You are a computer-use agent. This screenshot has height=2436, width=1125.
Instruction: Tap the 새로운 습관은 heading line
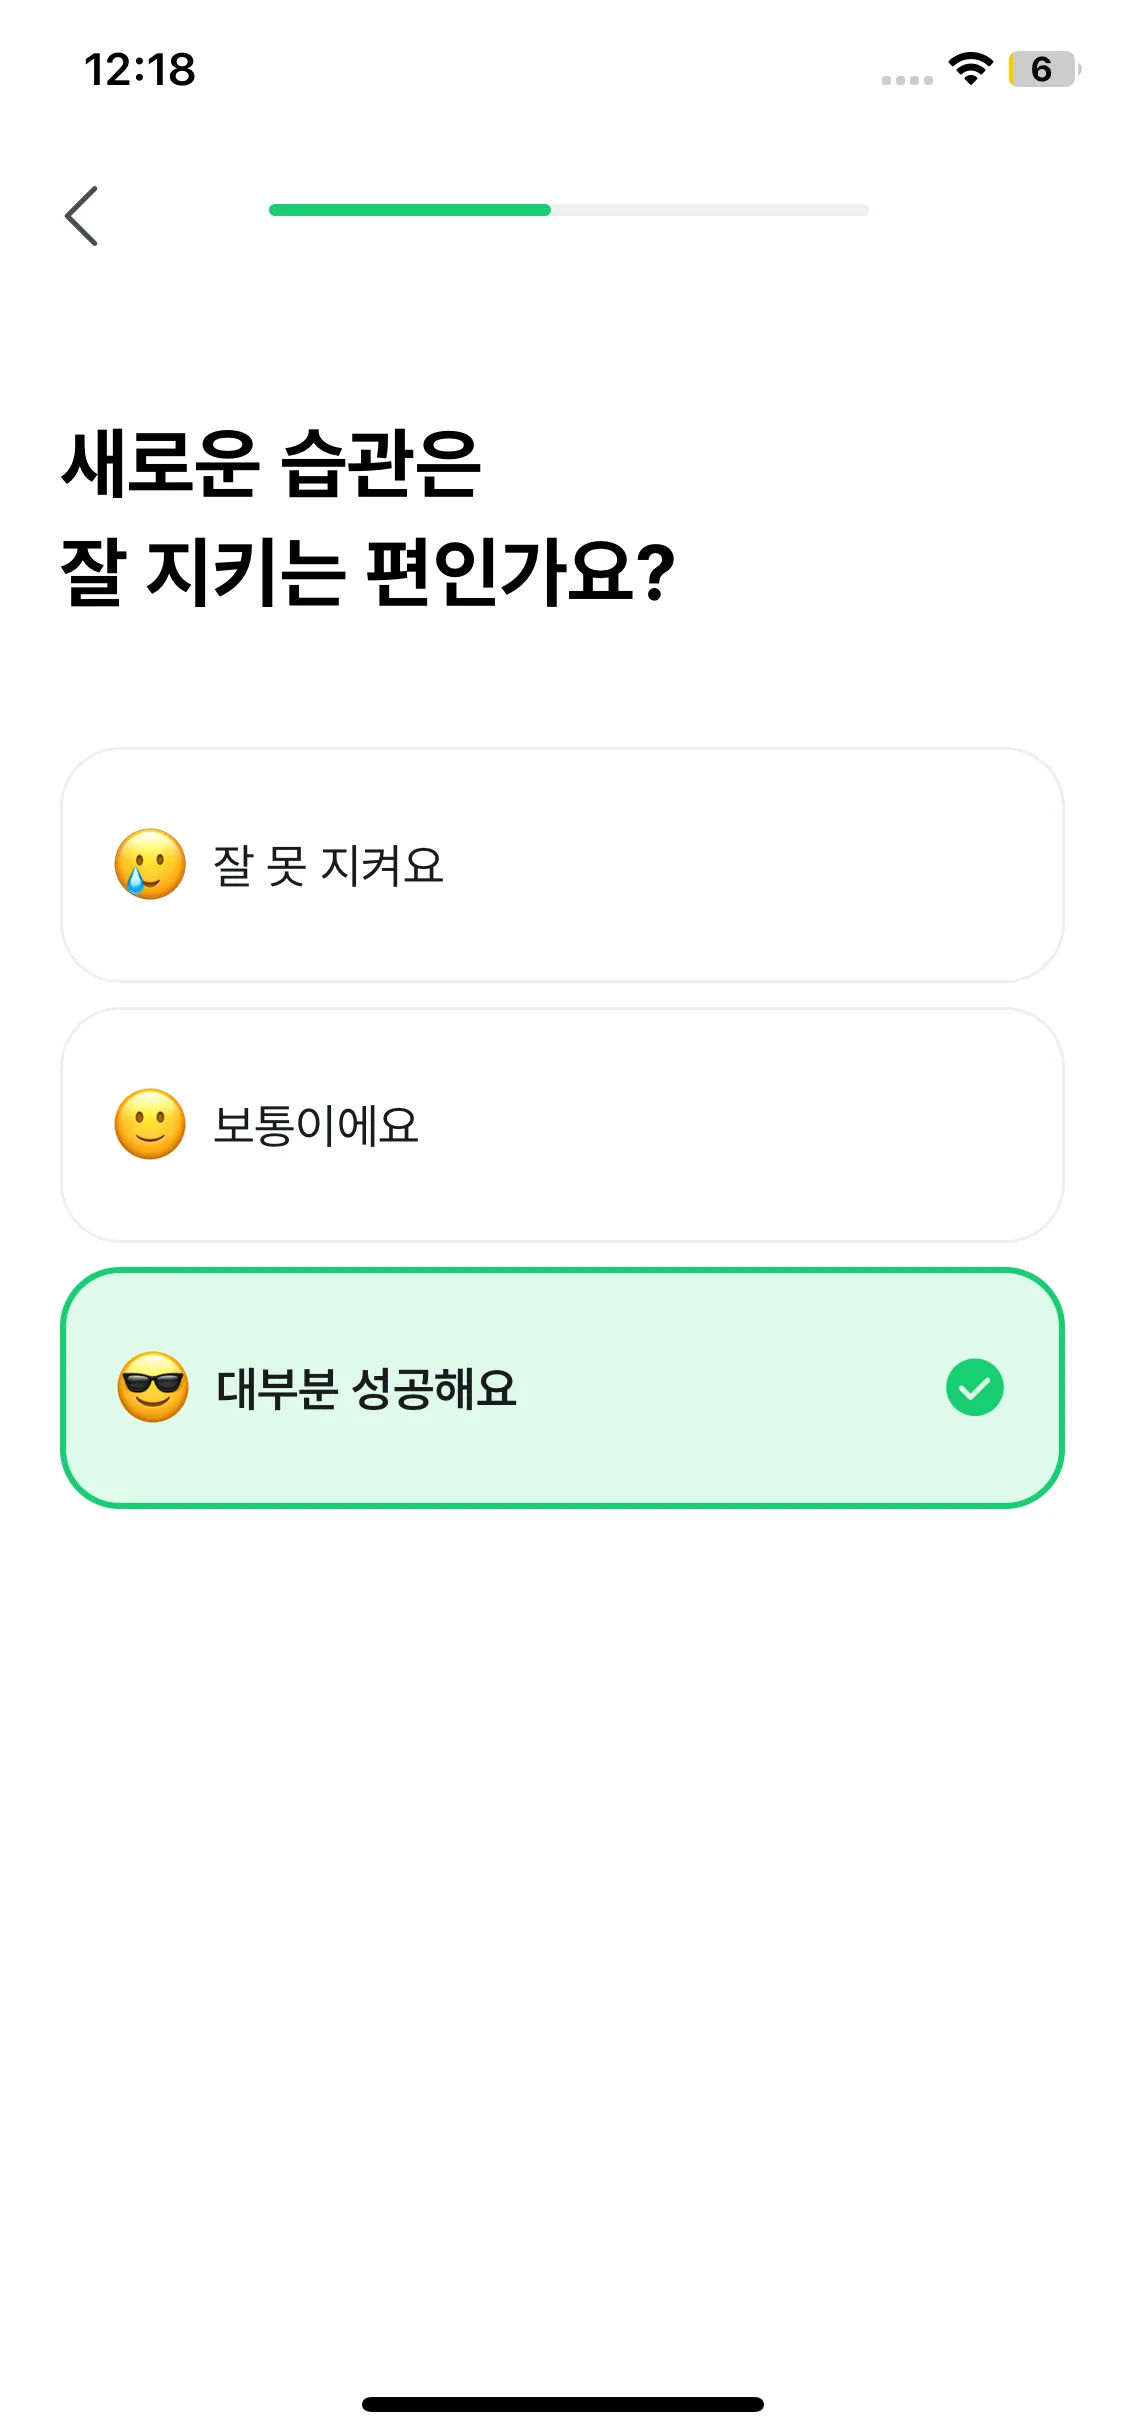[272, 463]
